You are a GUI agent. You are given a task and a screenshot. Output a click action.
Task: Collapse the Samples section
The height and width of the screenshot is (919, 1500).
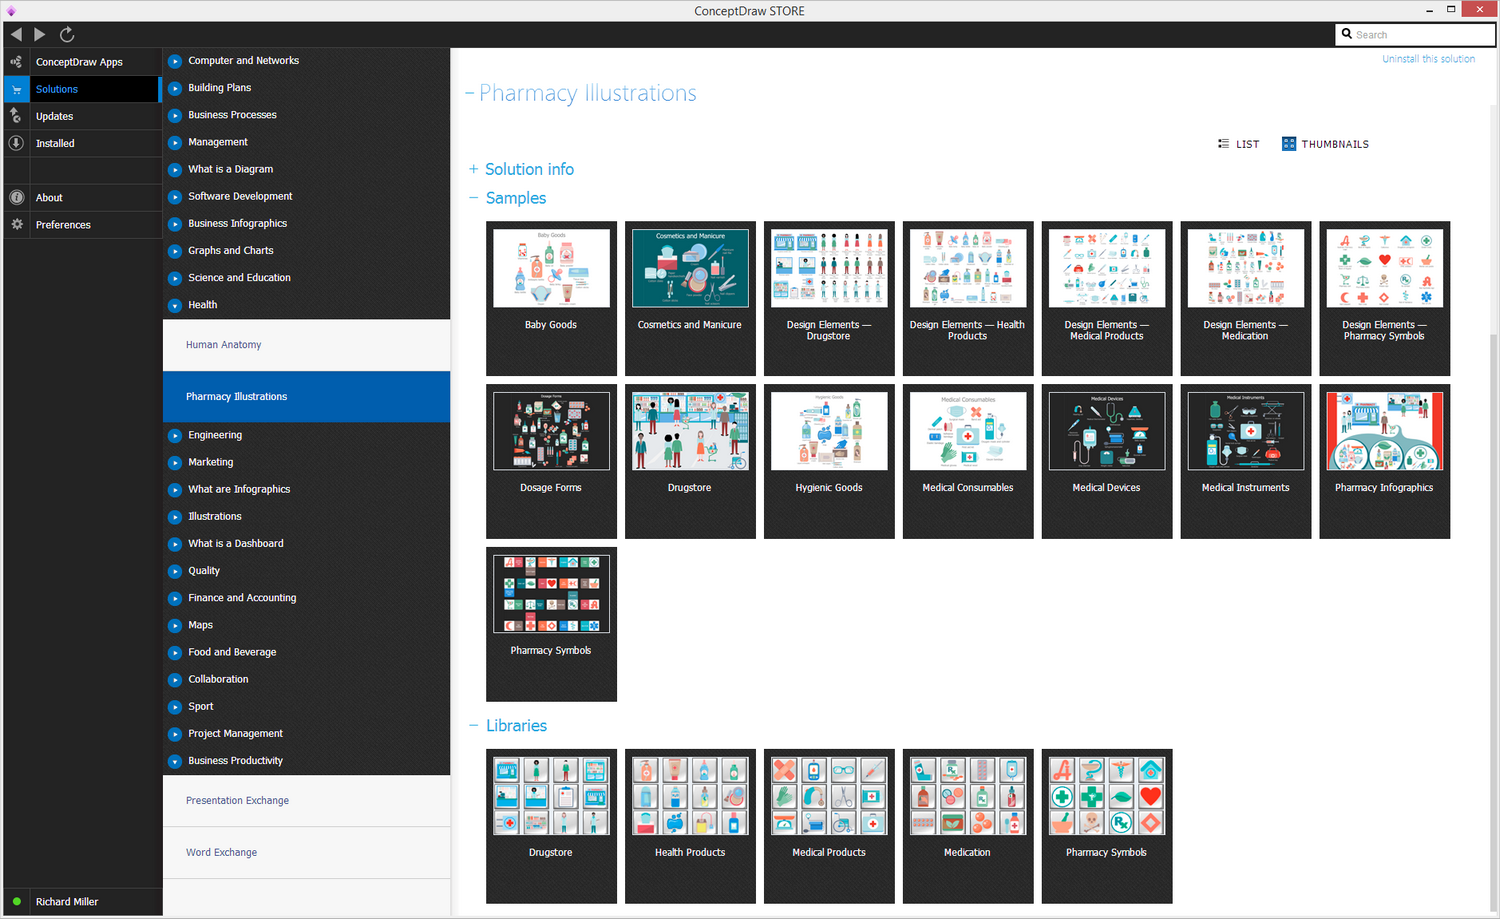[474, 198]
